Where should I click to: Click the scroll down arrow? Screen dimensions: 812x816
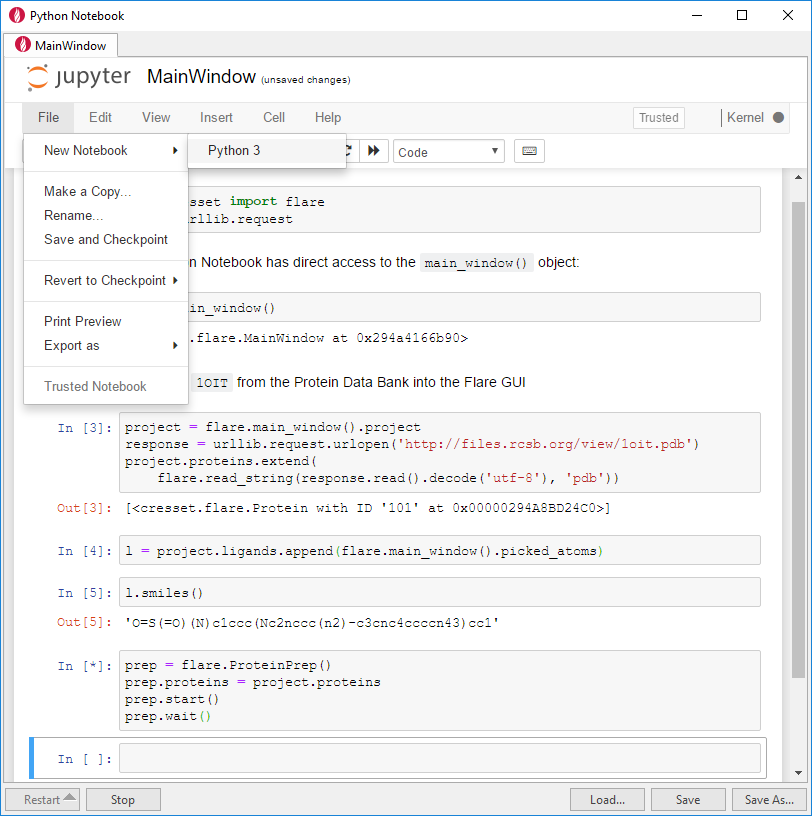click(x=798, y=773)
